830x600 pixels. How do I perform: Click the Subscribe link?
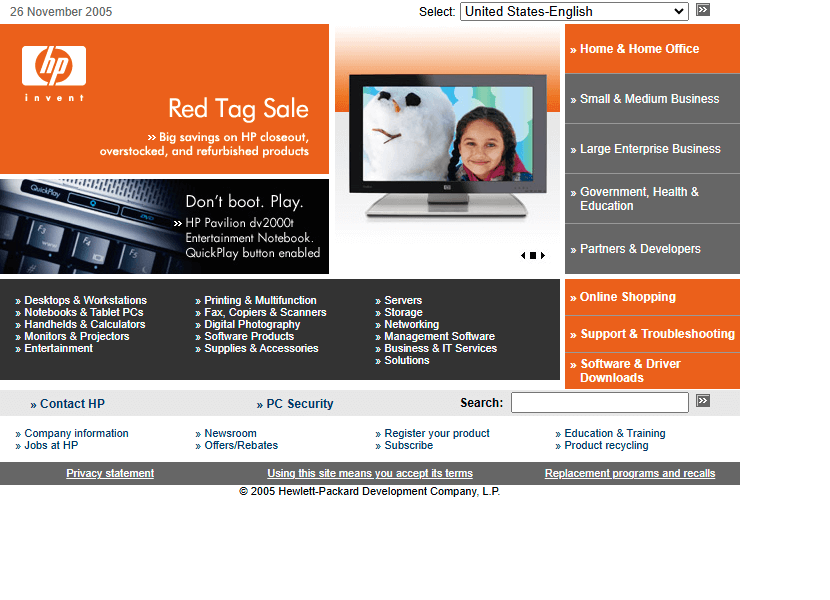(408, 445)
